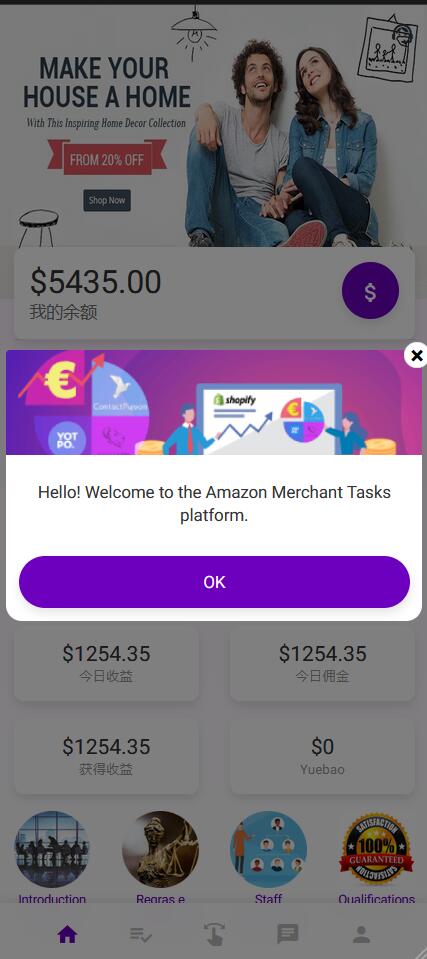Open the Home tab icon
Image resolution: width=427 pixels, height=959 pixels.
[67, 934]
